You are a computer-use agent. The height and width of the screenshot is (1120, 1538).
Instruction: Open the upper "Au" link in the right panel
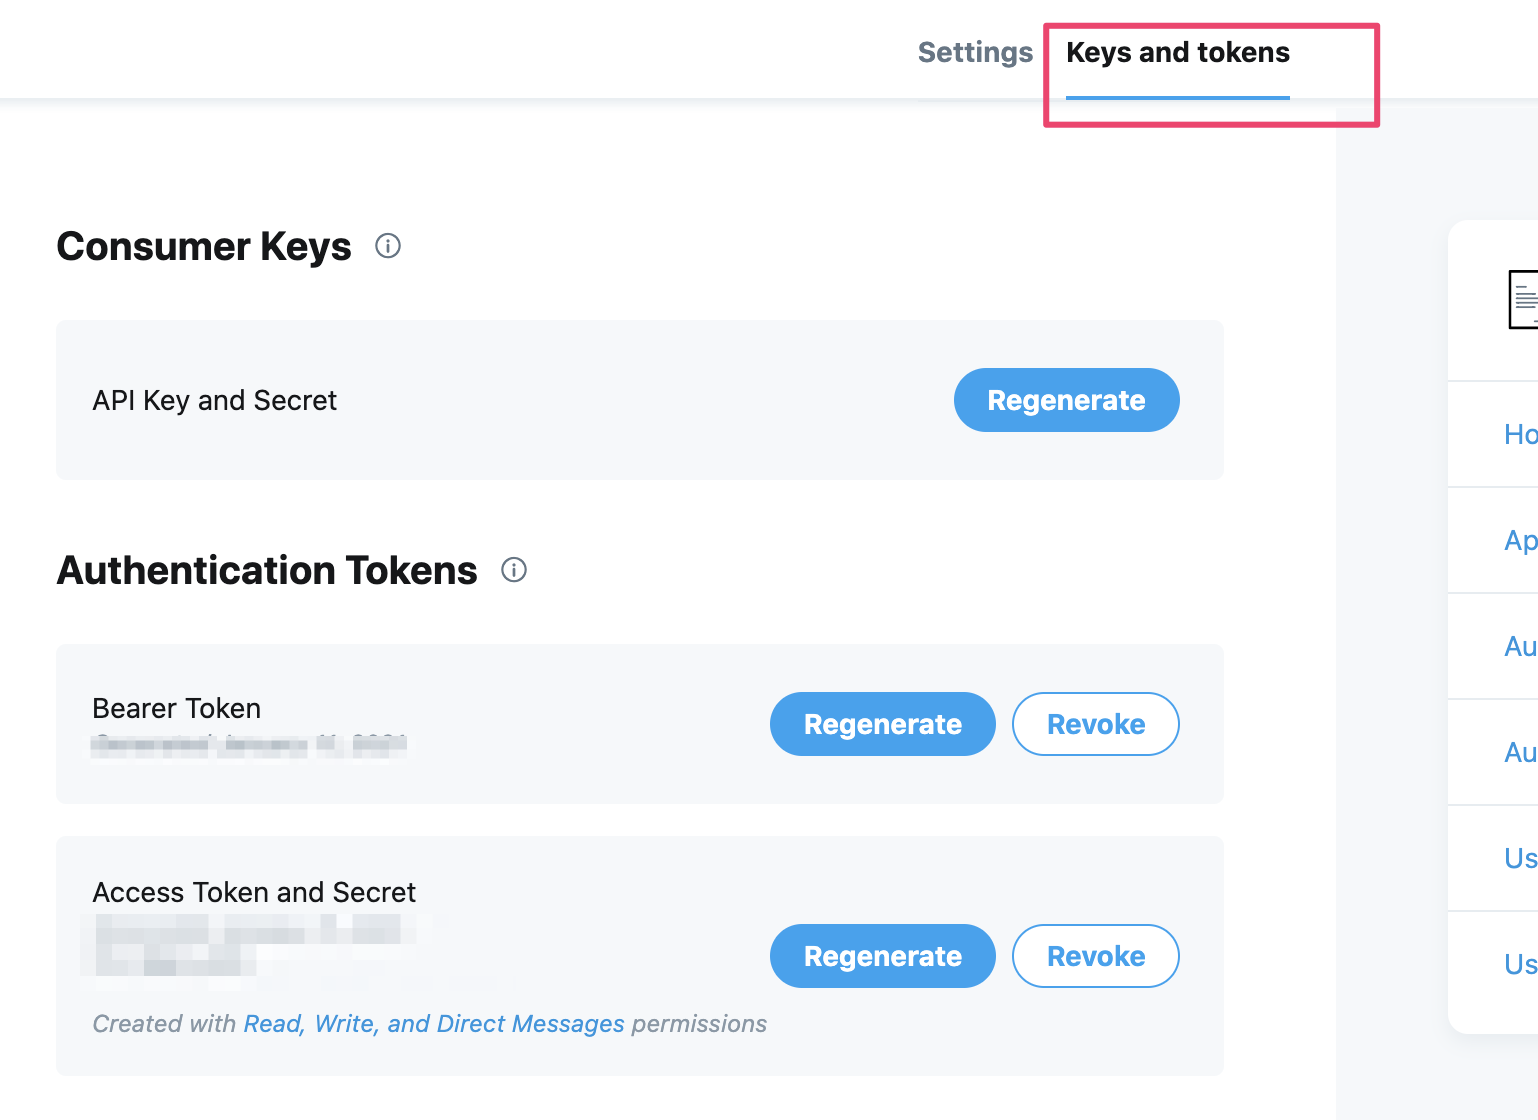point(1520,646)
